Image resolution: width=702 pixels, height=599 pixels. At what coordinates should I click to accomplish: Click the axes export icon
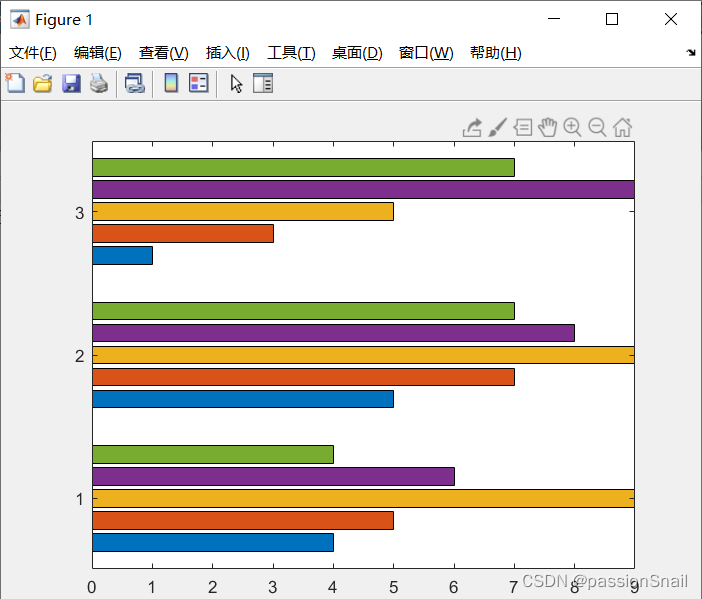click(x=472, y=128)
